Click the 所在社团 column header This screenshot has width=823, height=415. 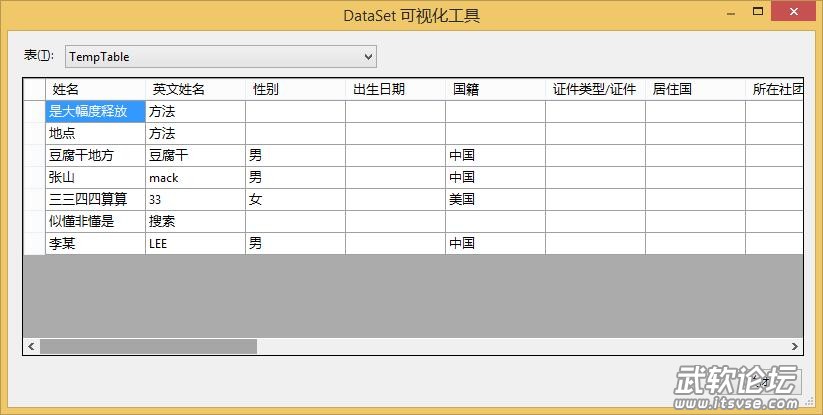tap(775, 90)
